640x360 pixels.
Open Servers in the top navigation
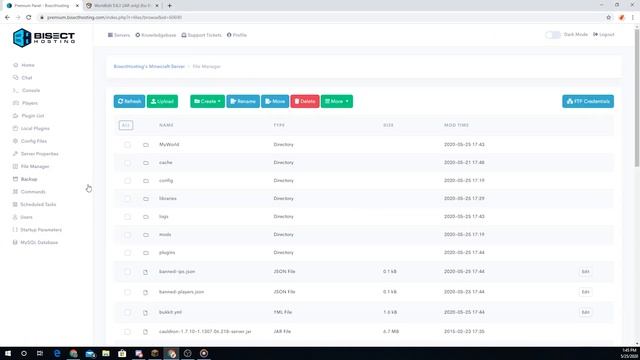(119, 35)
